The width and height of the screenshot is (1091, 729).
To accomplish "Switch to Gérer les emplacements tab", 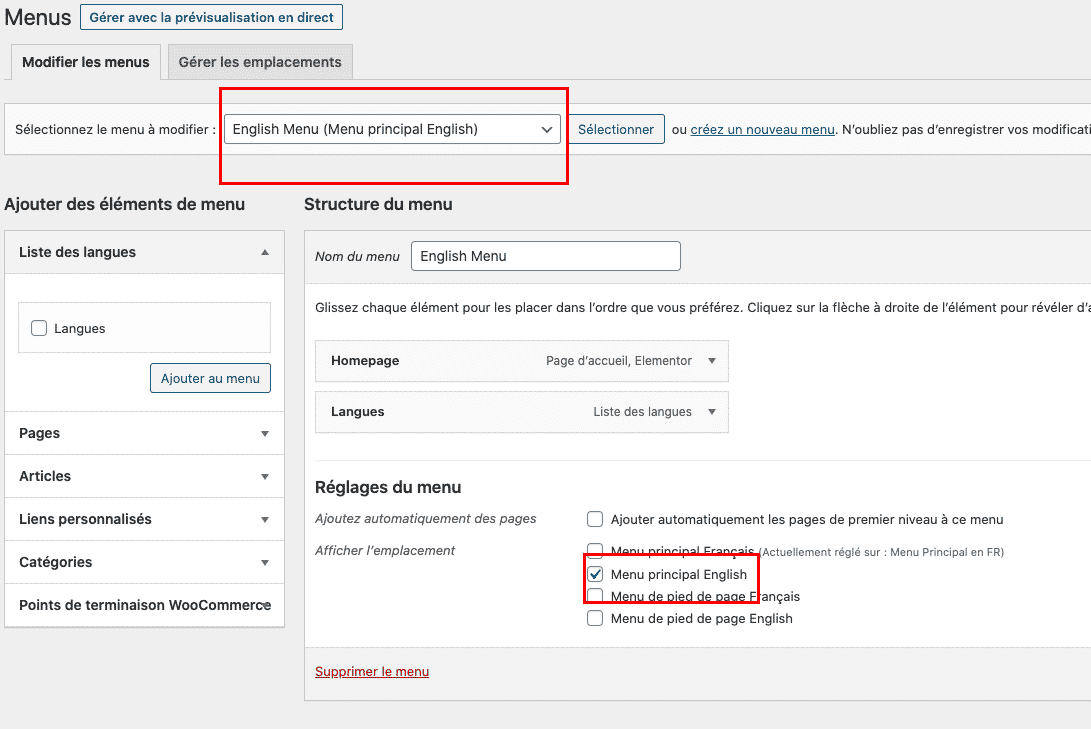I will (260, 62).
